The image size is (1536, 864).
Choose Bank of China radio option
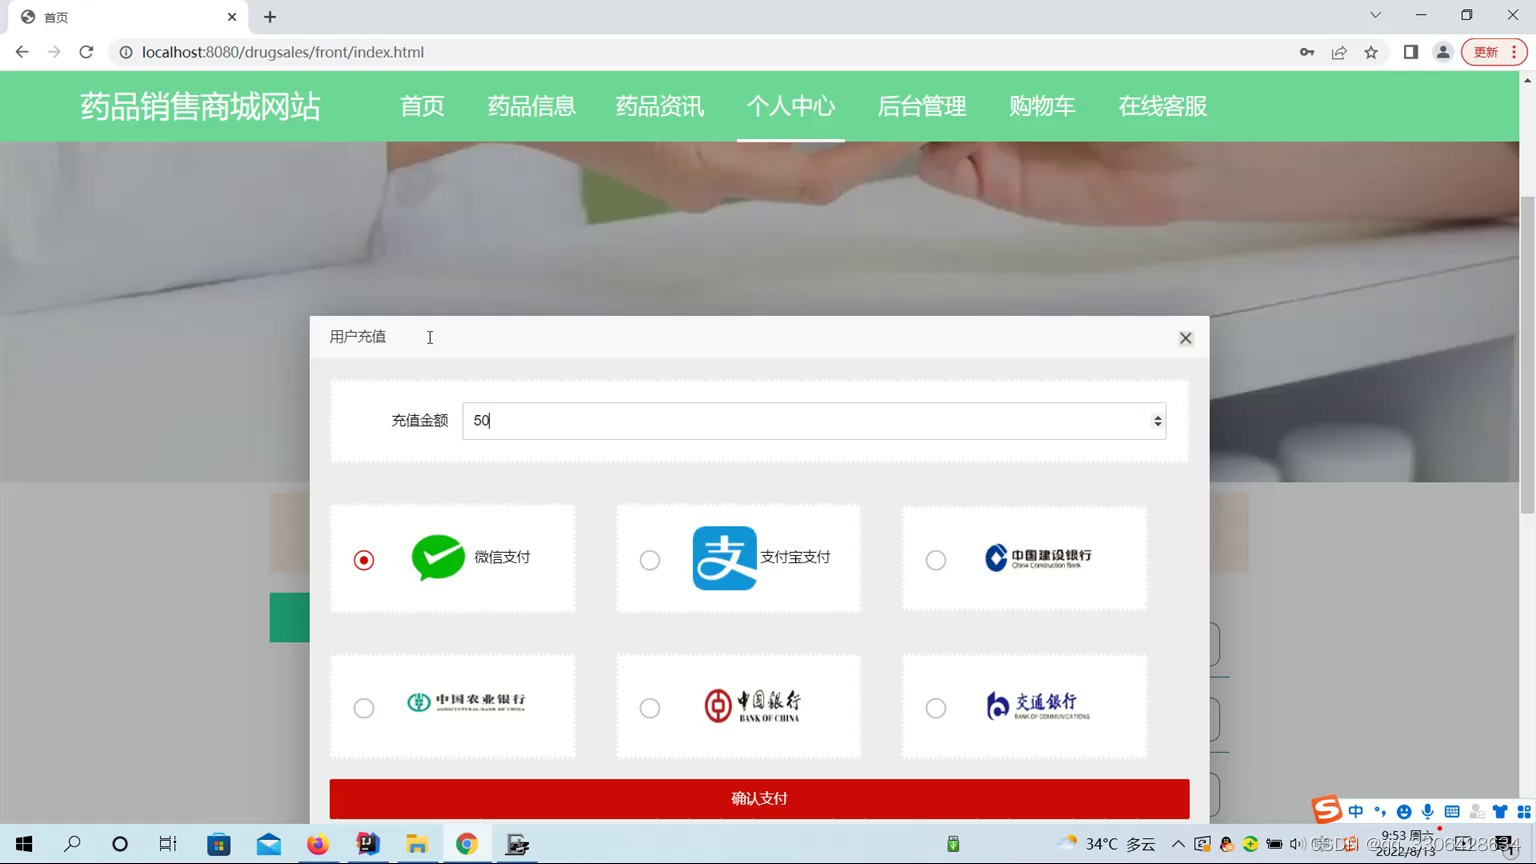pyautogui.click(x=650, y=708)
